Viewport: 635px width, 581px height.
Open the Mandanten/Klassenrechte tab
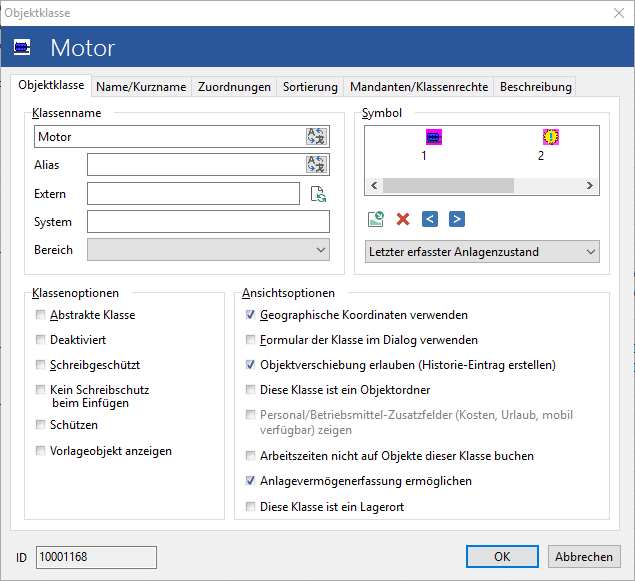point(419,87)
